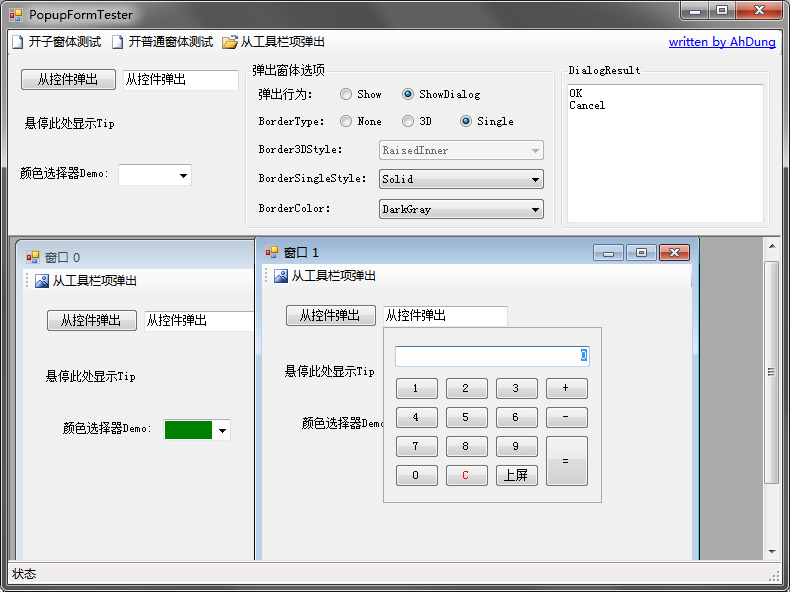This screenshot has height=592, width=790.
Task: Click 从工具栏项弹出 label in 窗口 0 toolbar
Action: point(95,281)
